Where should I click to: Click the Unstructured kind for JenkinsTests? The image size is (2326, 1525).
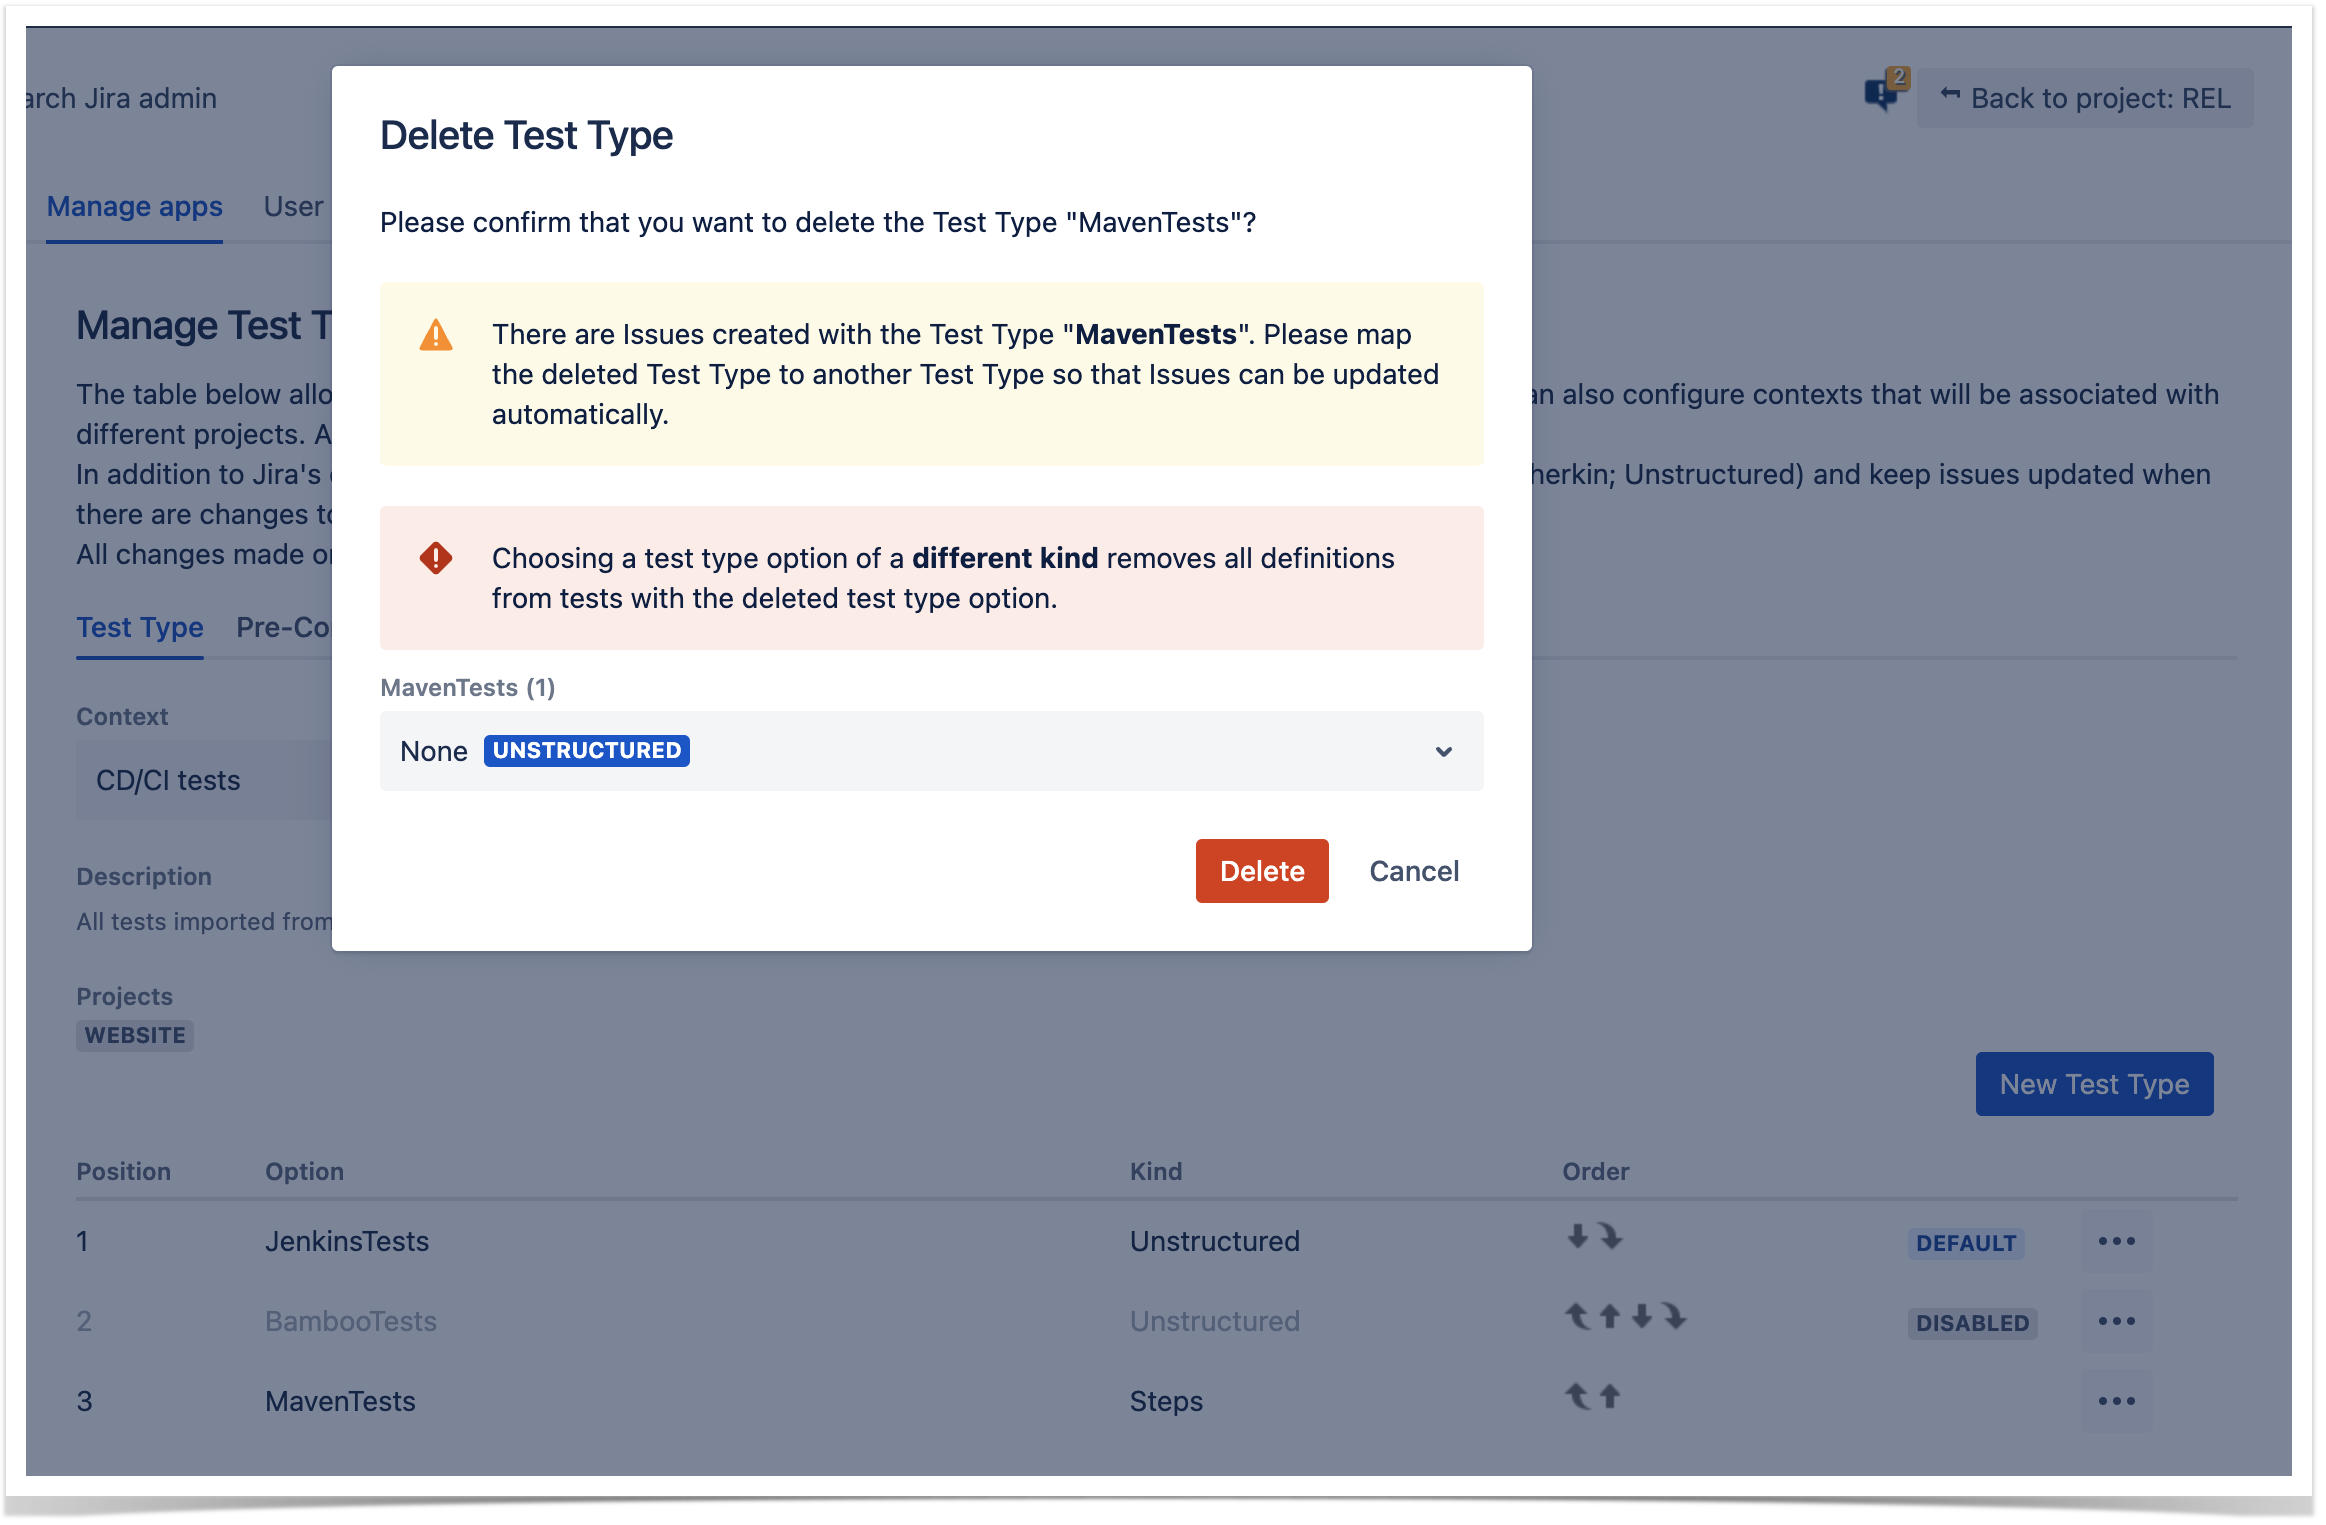(x=1213, y=1241)
